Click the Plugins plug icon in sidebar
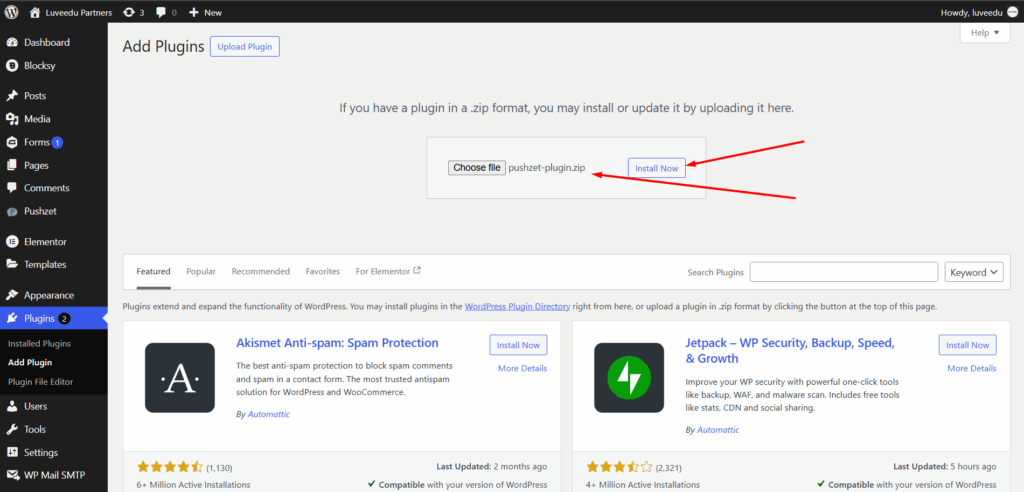This screenshot has height=492, width=1024. pos(12,318)
